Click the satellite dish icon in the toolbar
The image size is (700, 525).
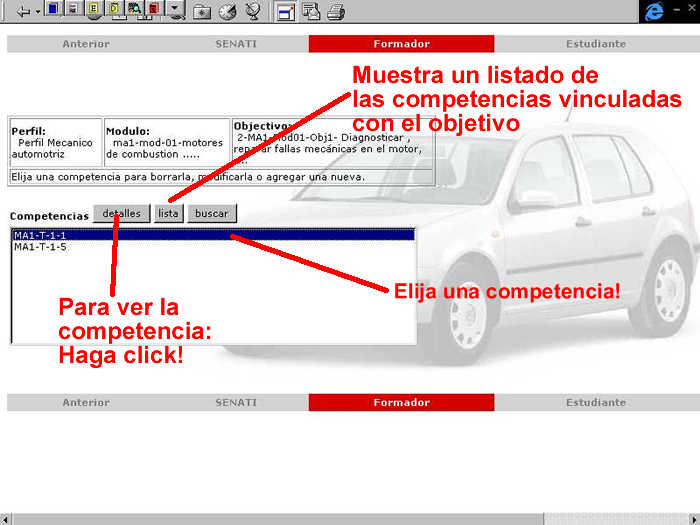pos(252,12)
